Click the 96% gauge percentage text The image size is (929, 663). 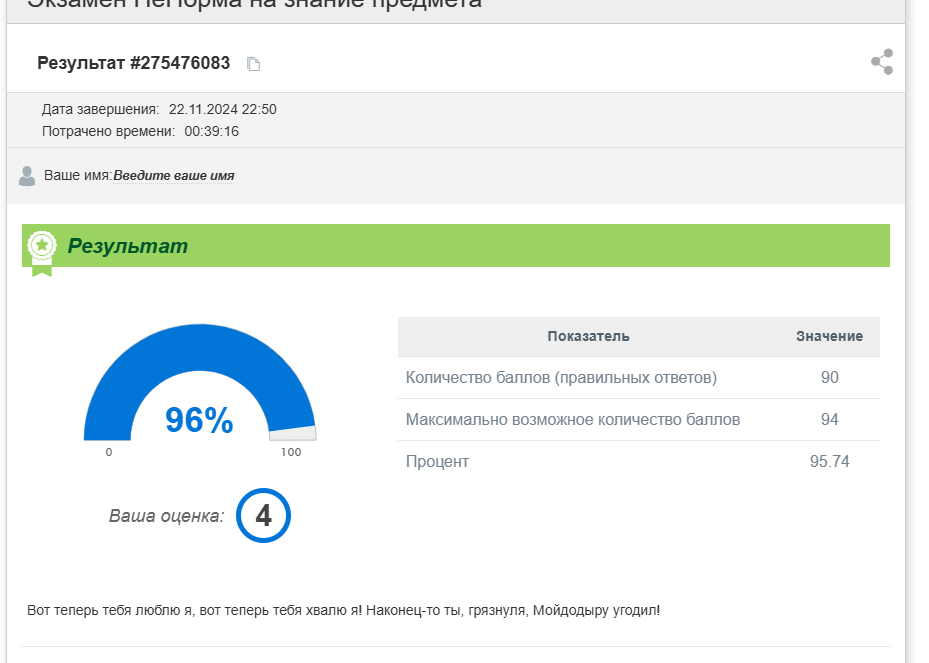point(199,420)
